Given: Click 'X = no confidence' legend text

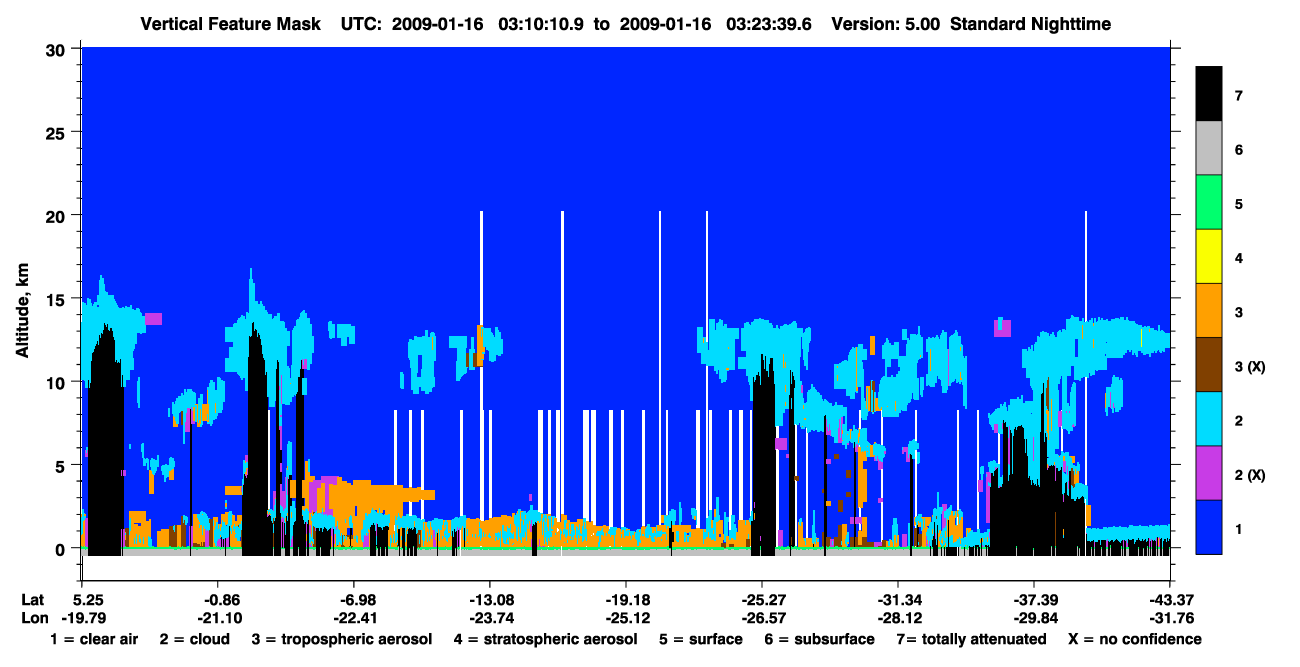Looking at the screenshot, I should tap(1135, 639).
